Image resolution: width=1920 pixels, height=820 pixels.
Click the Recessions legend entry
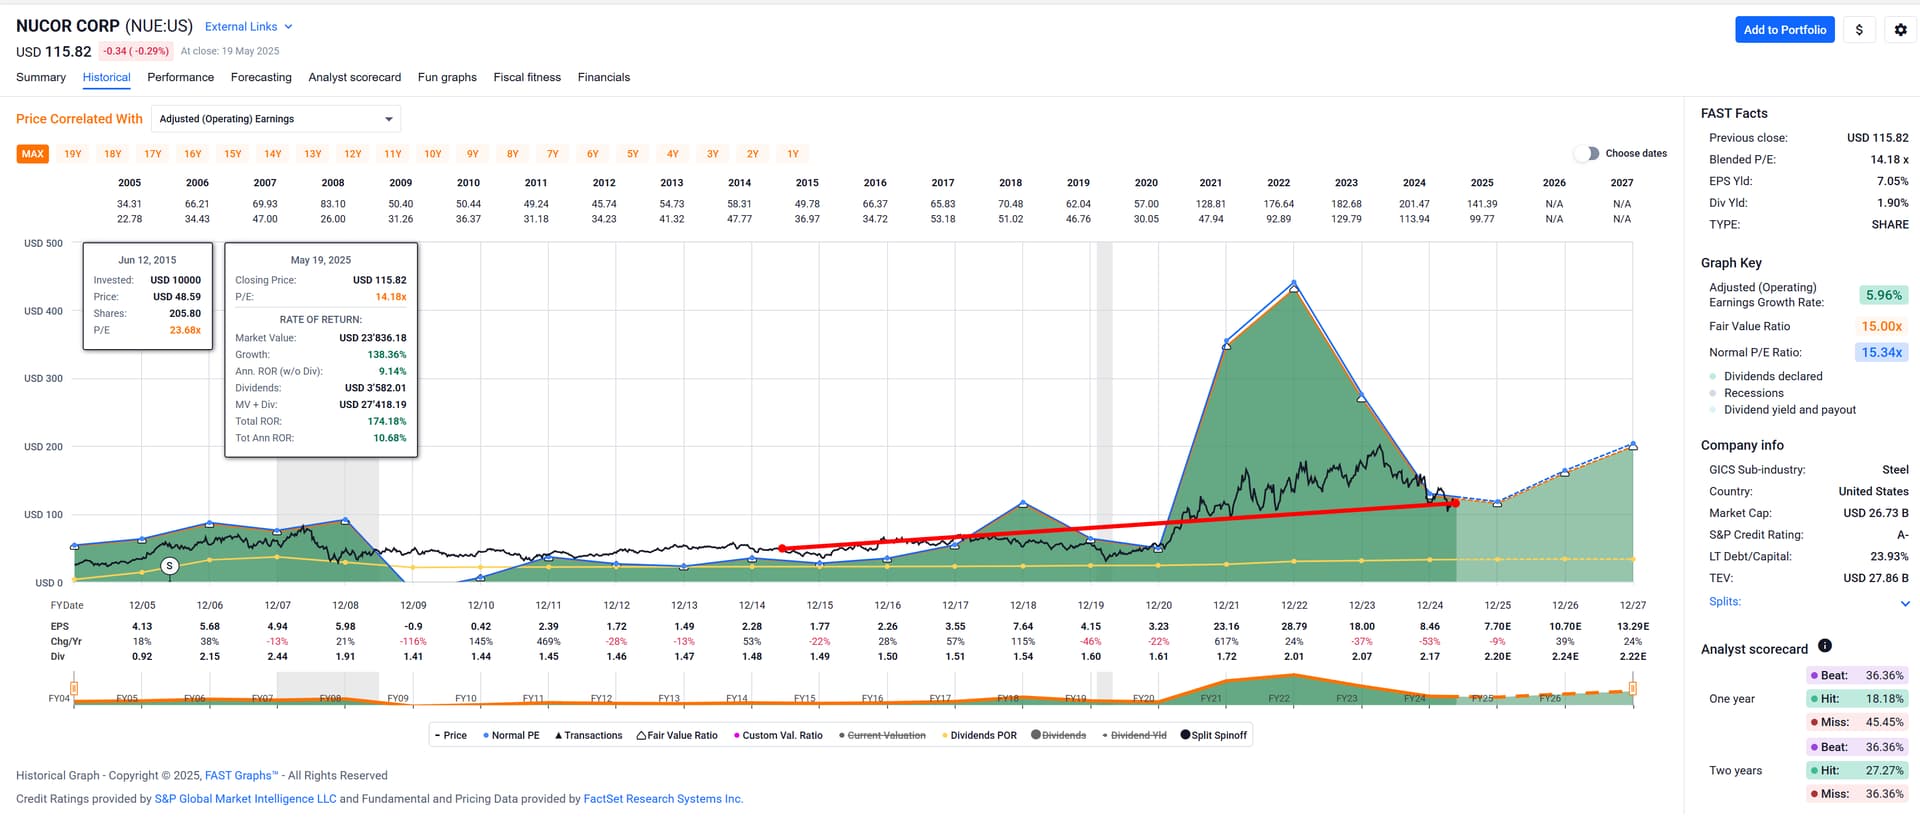point(1753,393)
